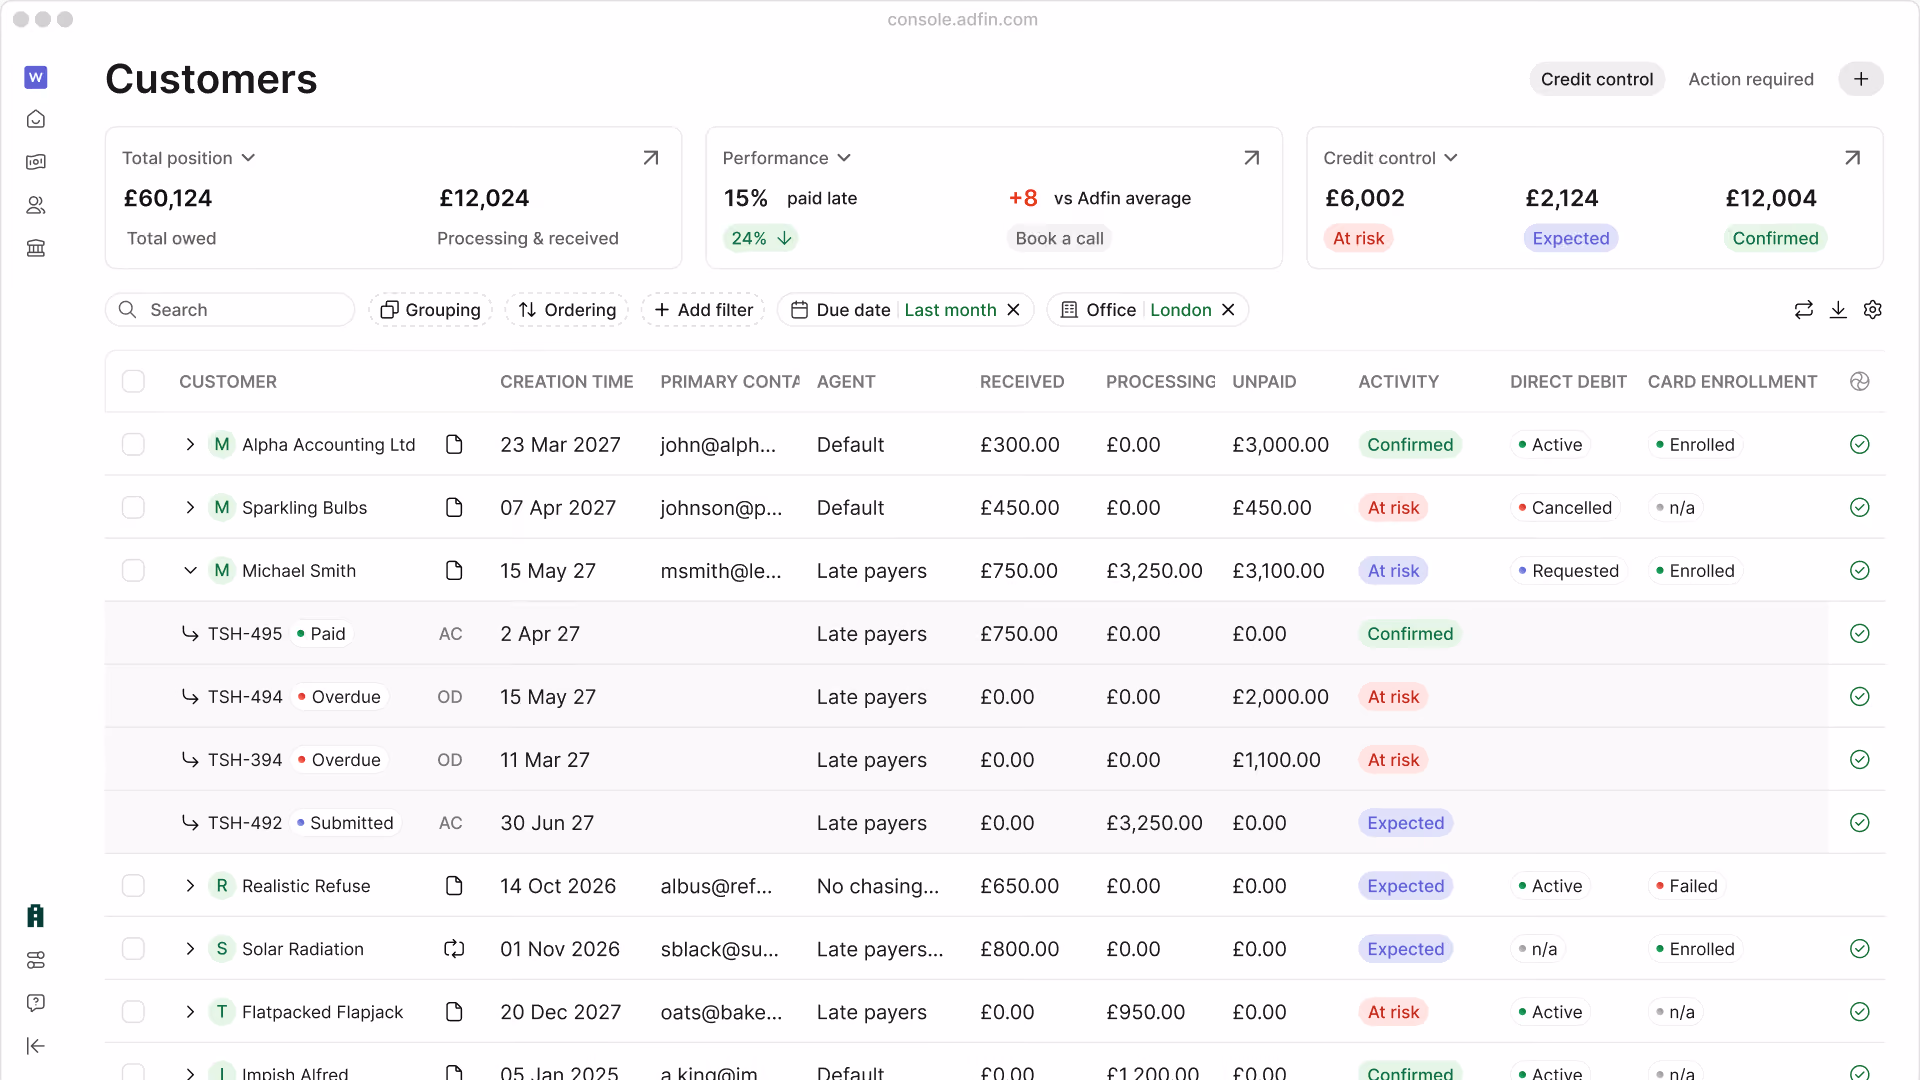Collapse the sidebar with the arrow icon
The width and height of the screenshot is (1920, 1080).
pyautogui.click(x=36, y=1046)
